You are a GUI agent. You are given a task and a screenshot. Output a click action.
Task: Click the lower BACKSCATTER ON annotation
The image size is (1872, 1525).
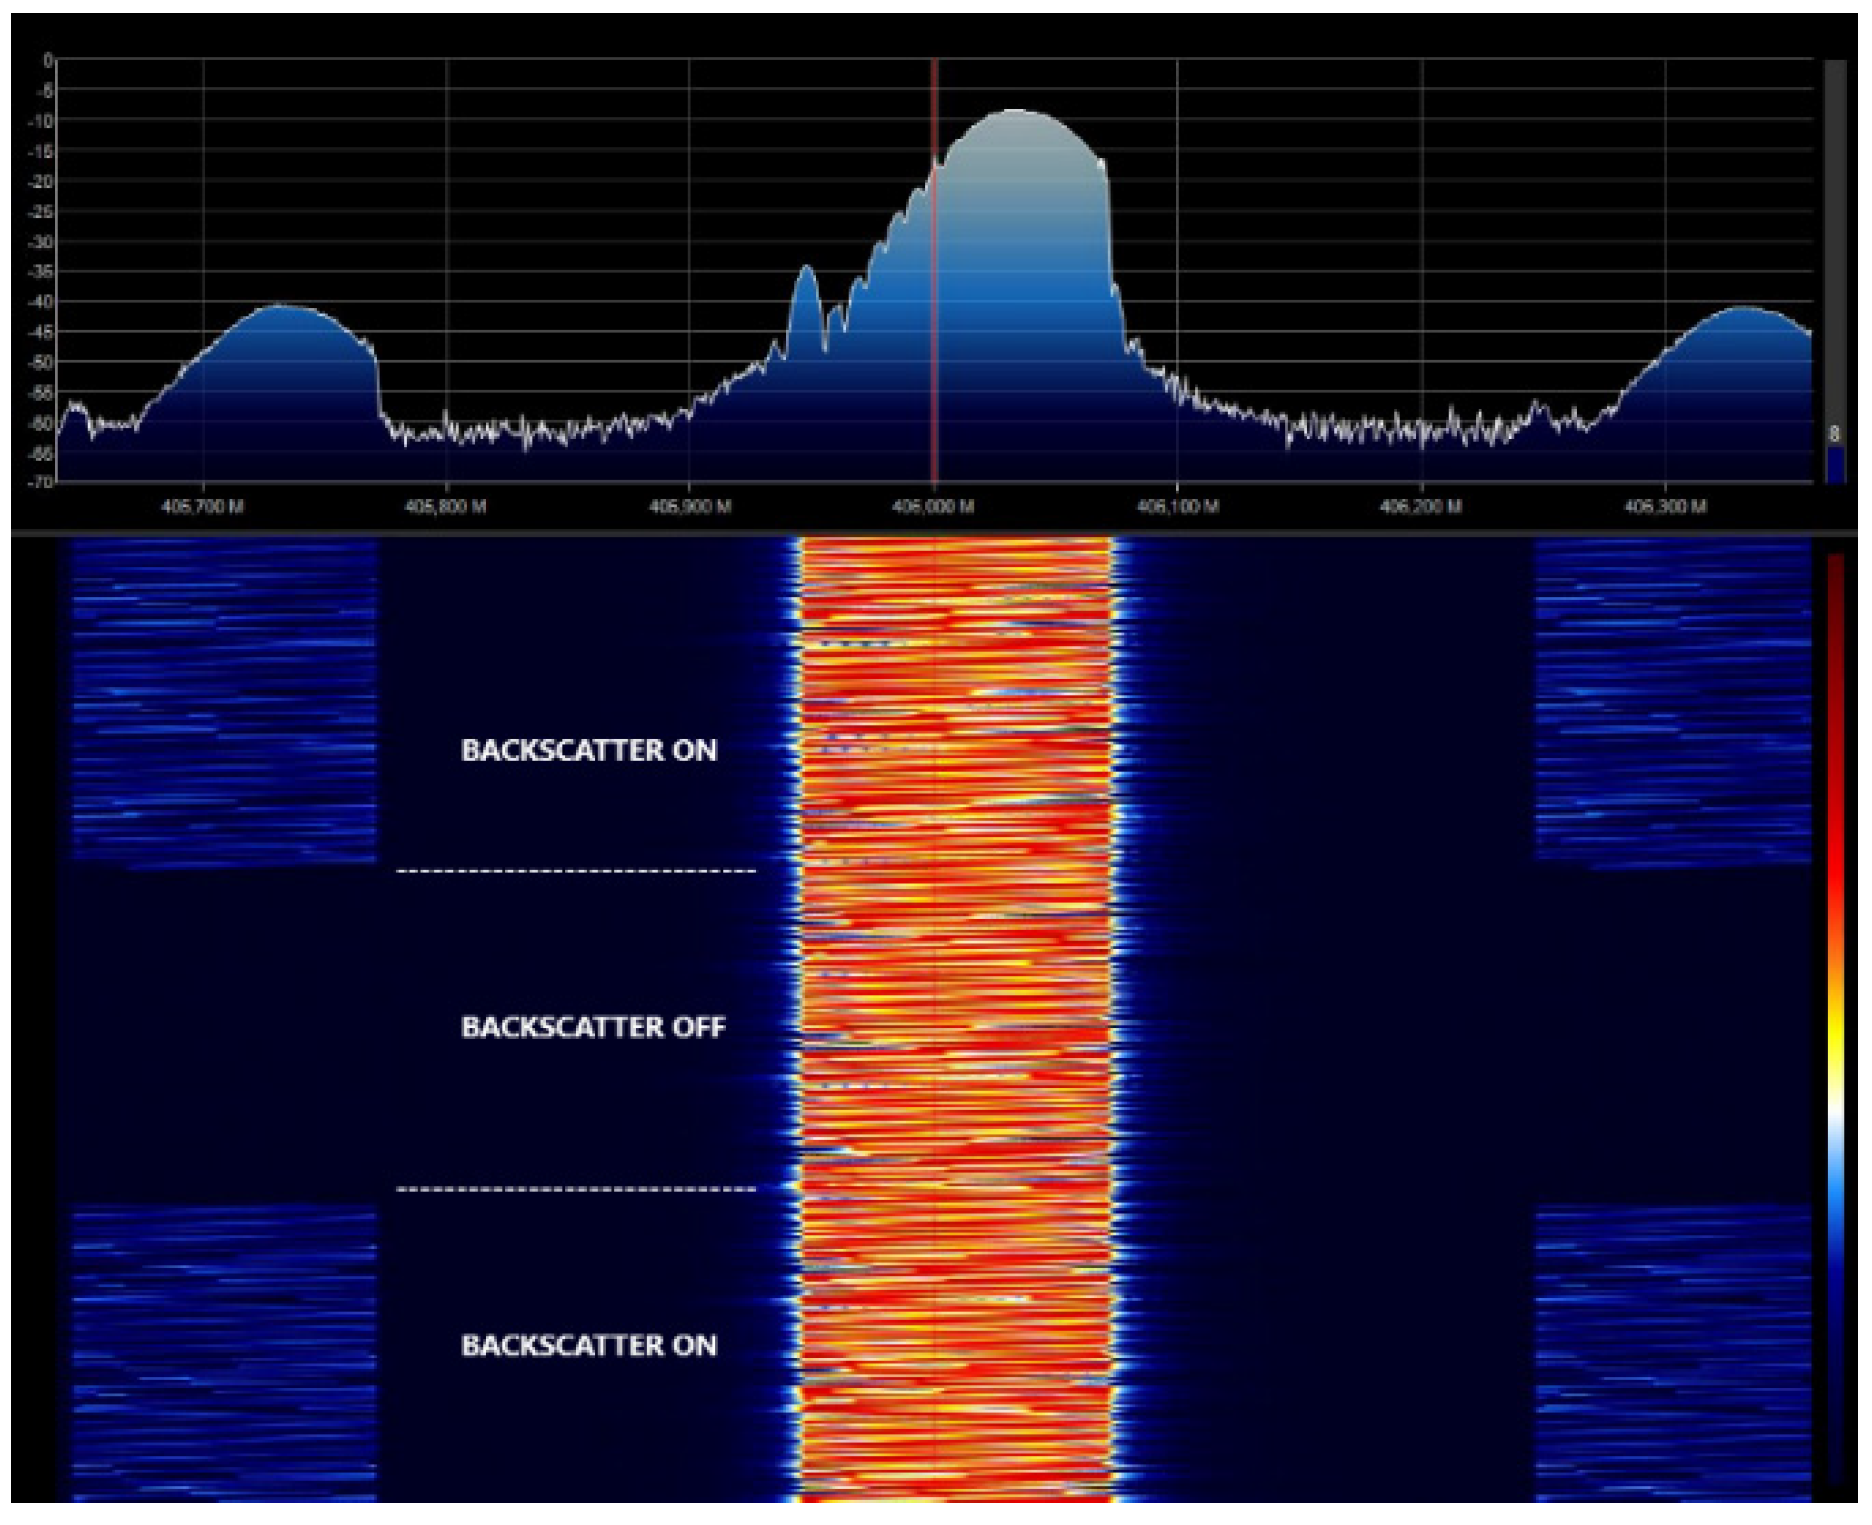[589, 1345]
